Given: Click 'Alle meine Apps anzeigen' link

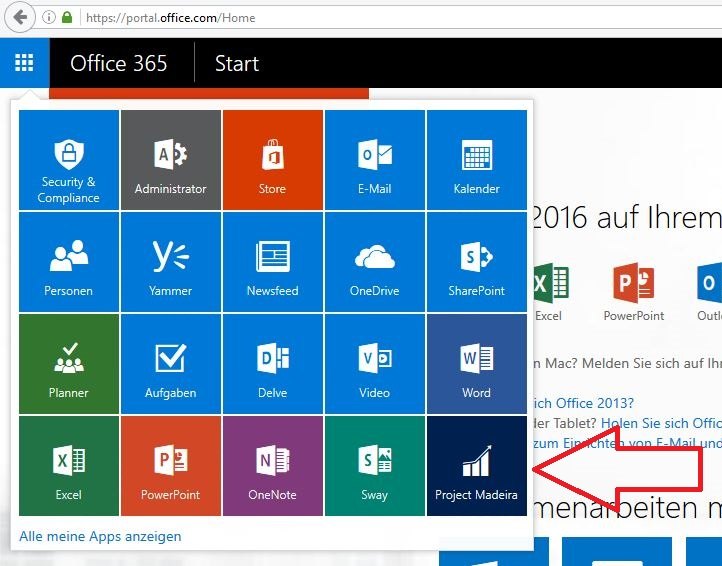Looking at the screenshot, I should click(x=100, y=537).
